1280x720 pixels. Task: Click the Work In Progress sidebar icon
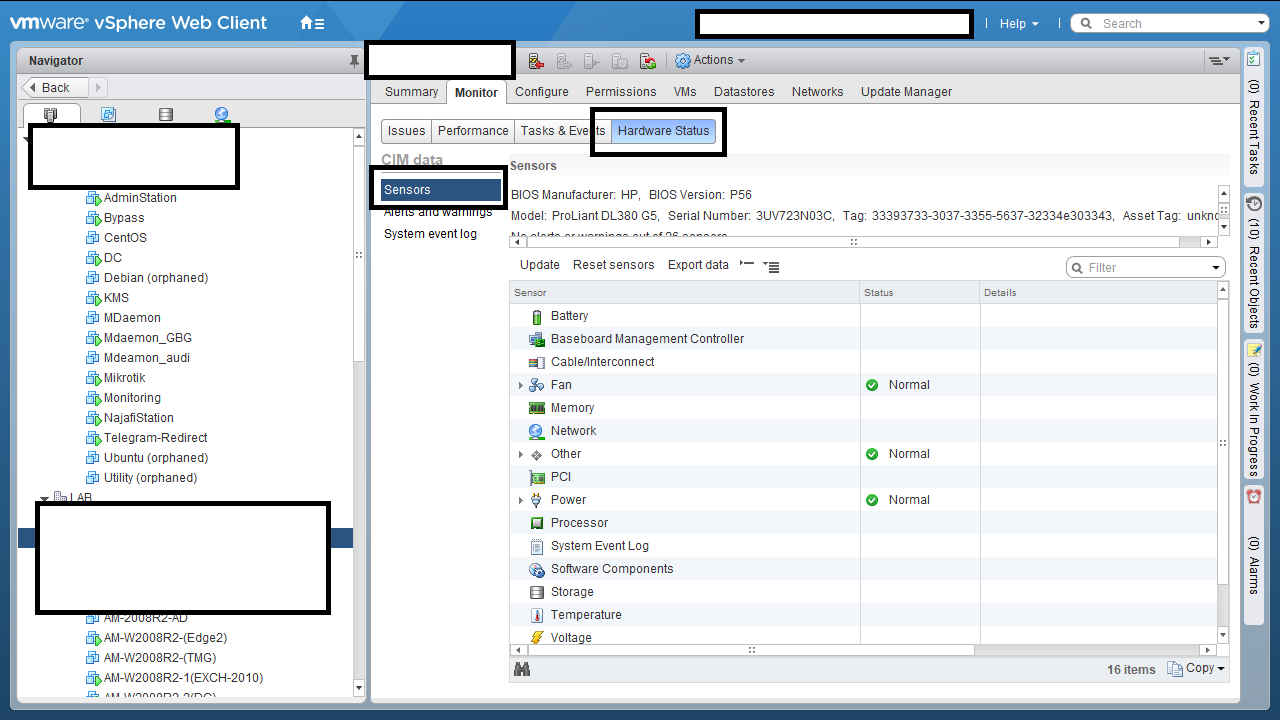pos(1254,349)
